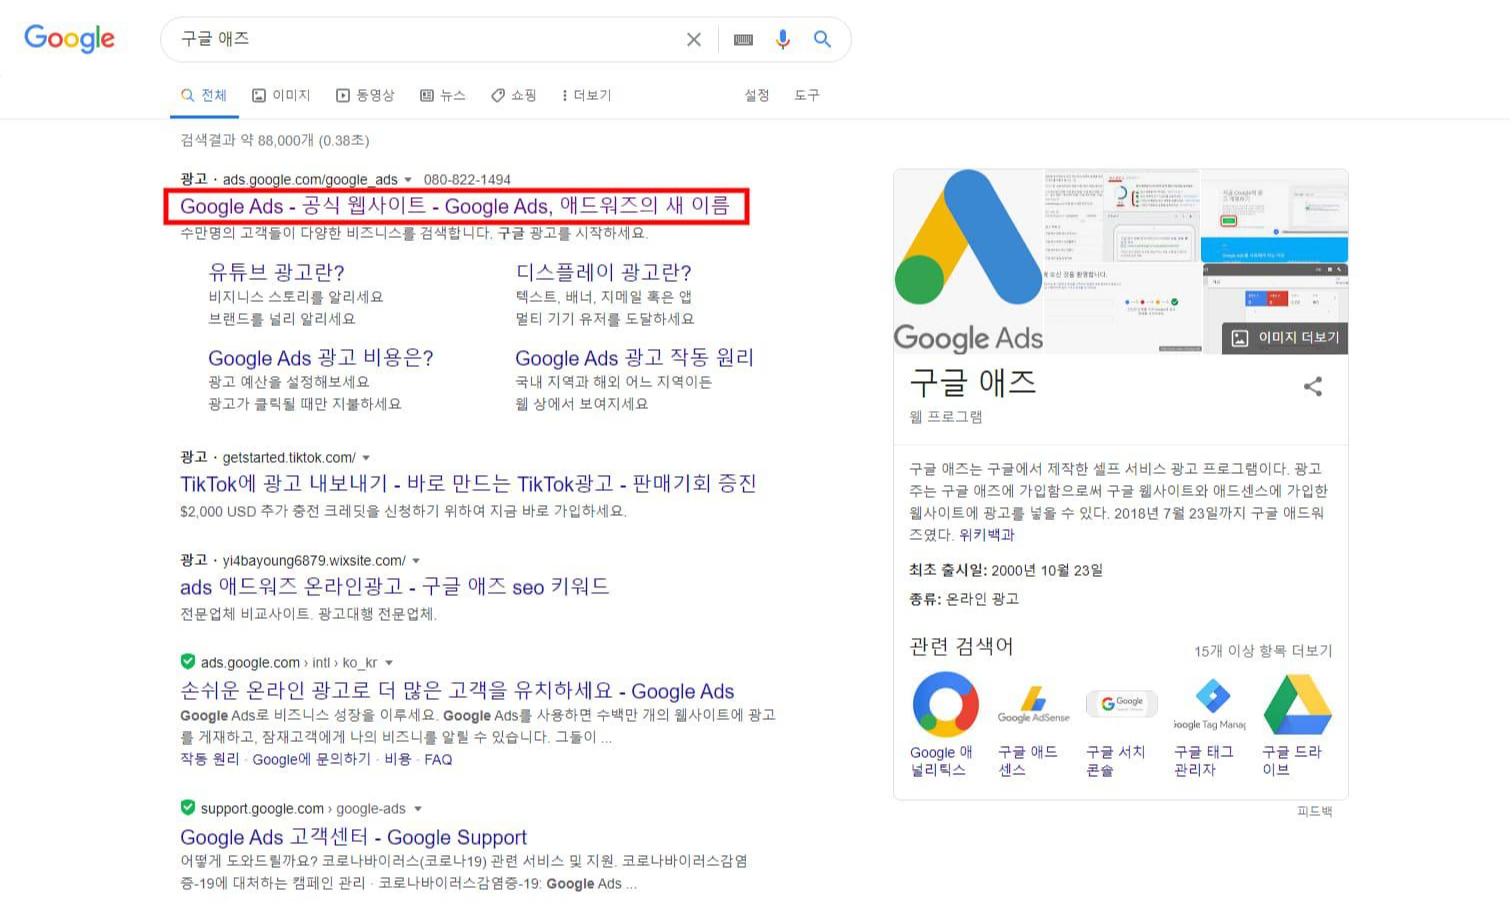1510x914 pixels.
Task: Expand ad options for ads.google.com/google_ads
Action: tap(408, 180)
